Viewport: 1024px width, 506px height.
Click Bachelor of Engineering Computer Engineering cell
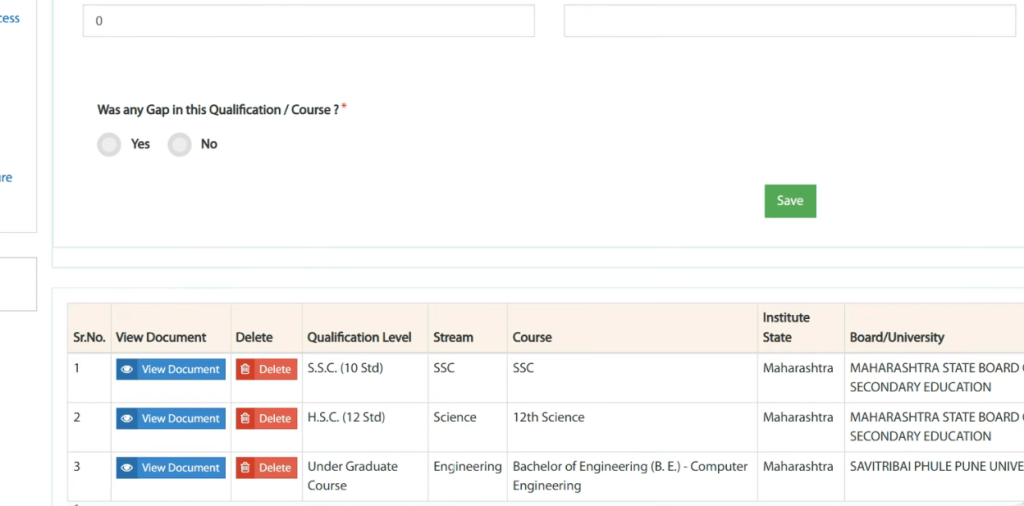point(629,476)
